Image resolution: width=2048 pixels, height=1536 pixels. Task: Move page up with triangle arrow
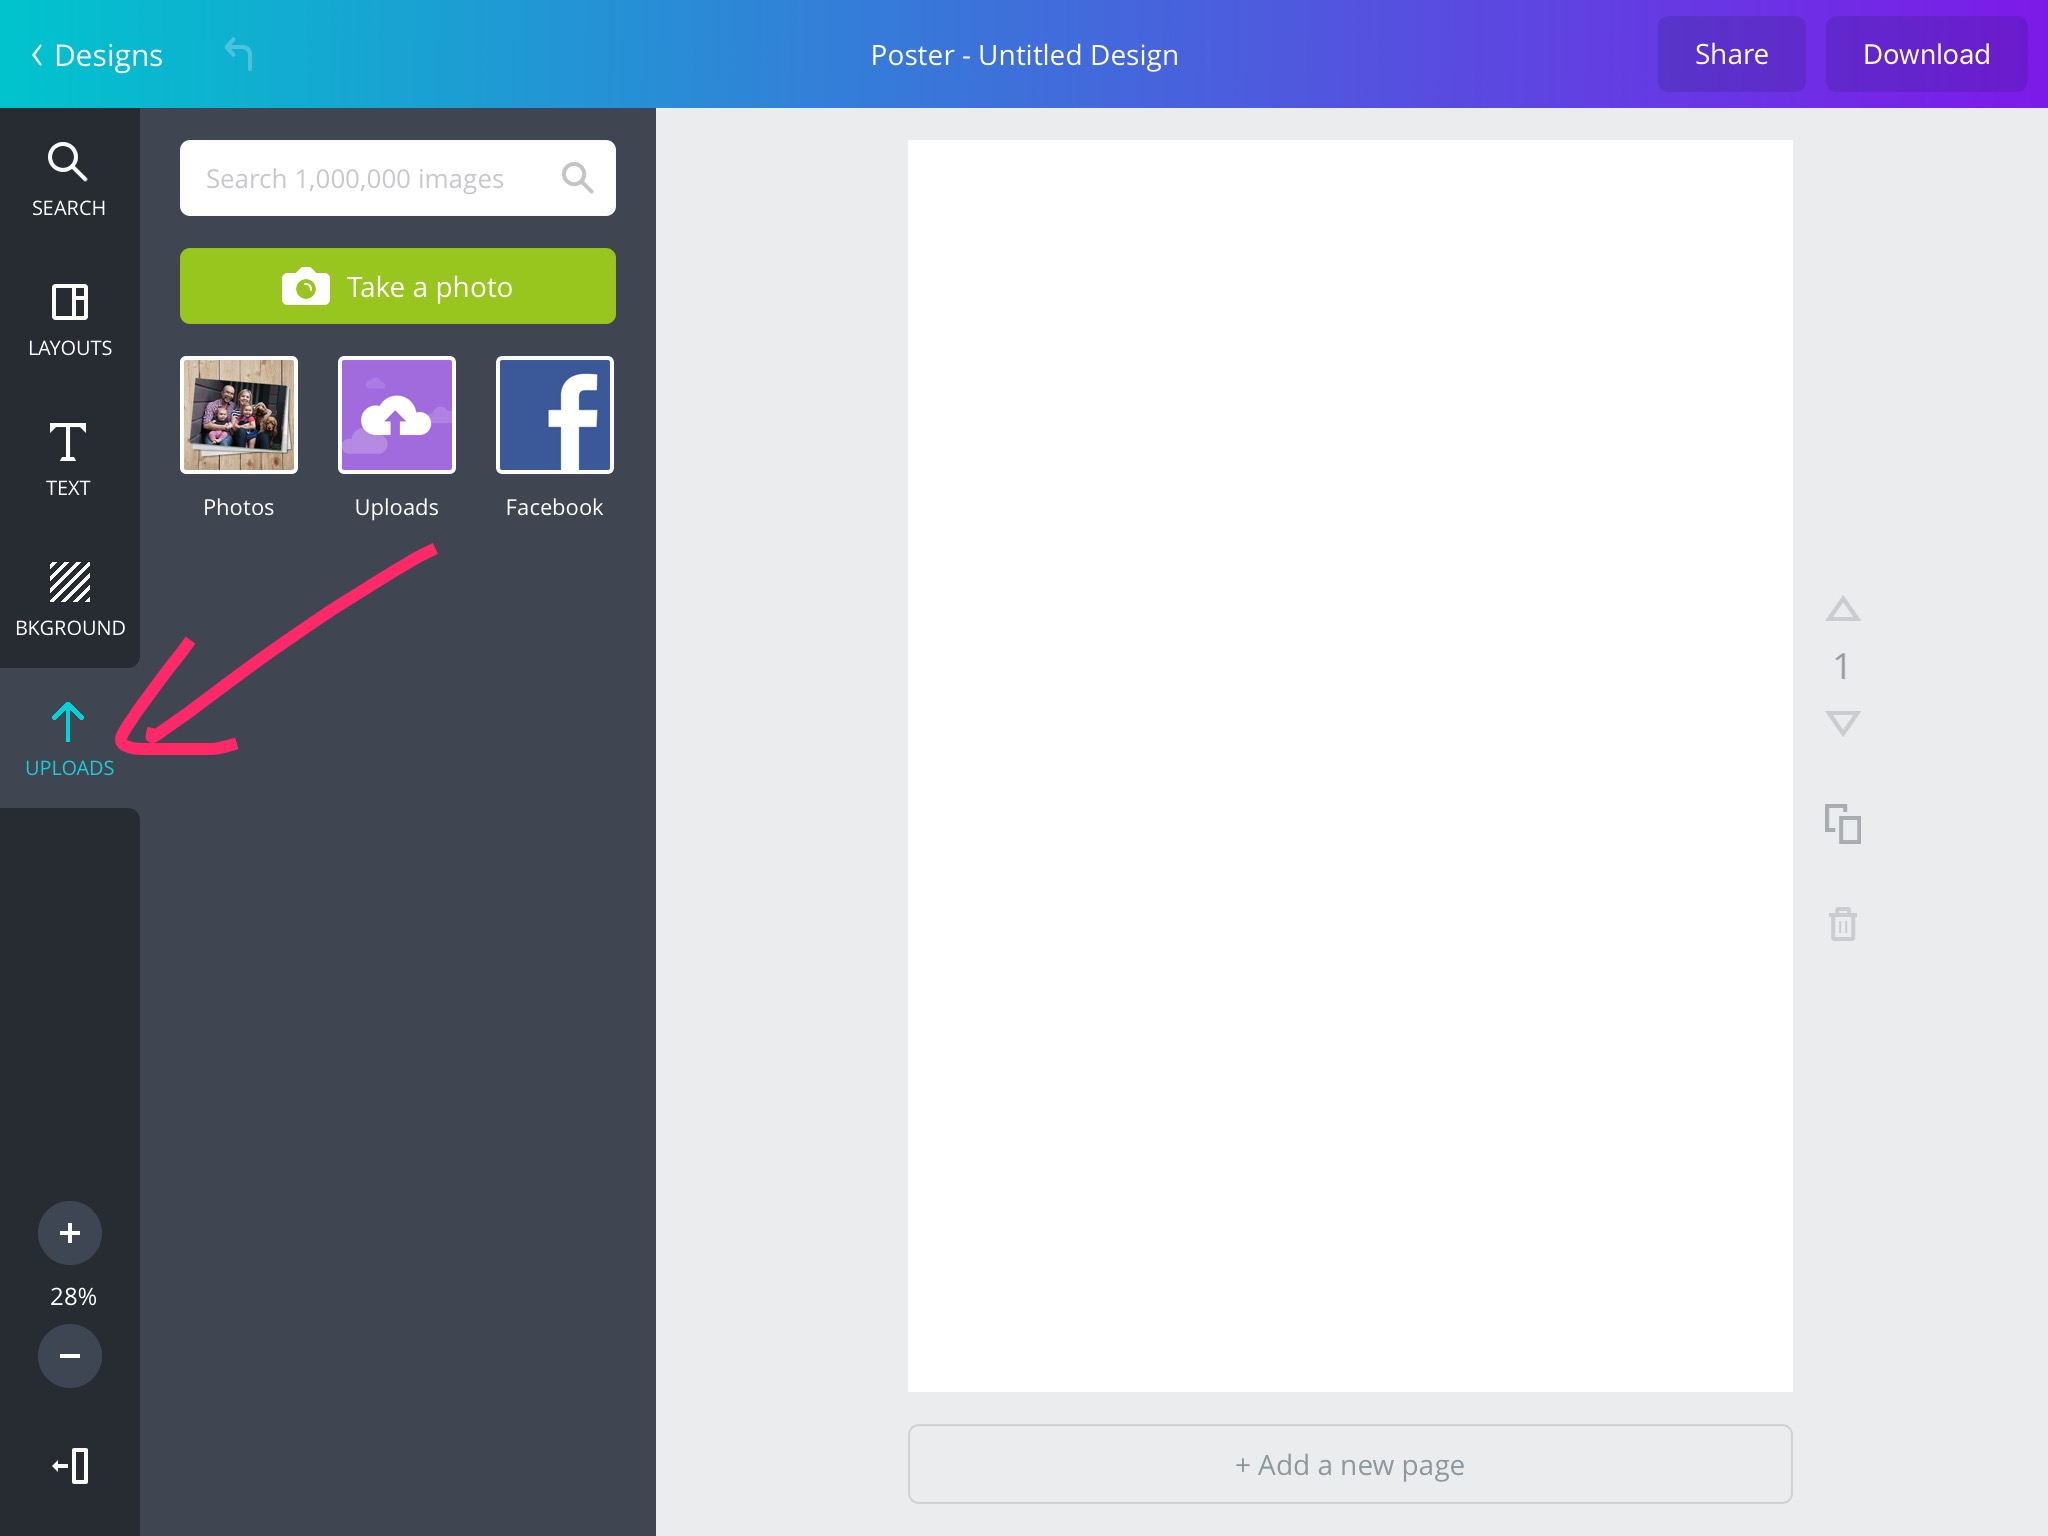click(1842, 609)
